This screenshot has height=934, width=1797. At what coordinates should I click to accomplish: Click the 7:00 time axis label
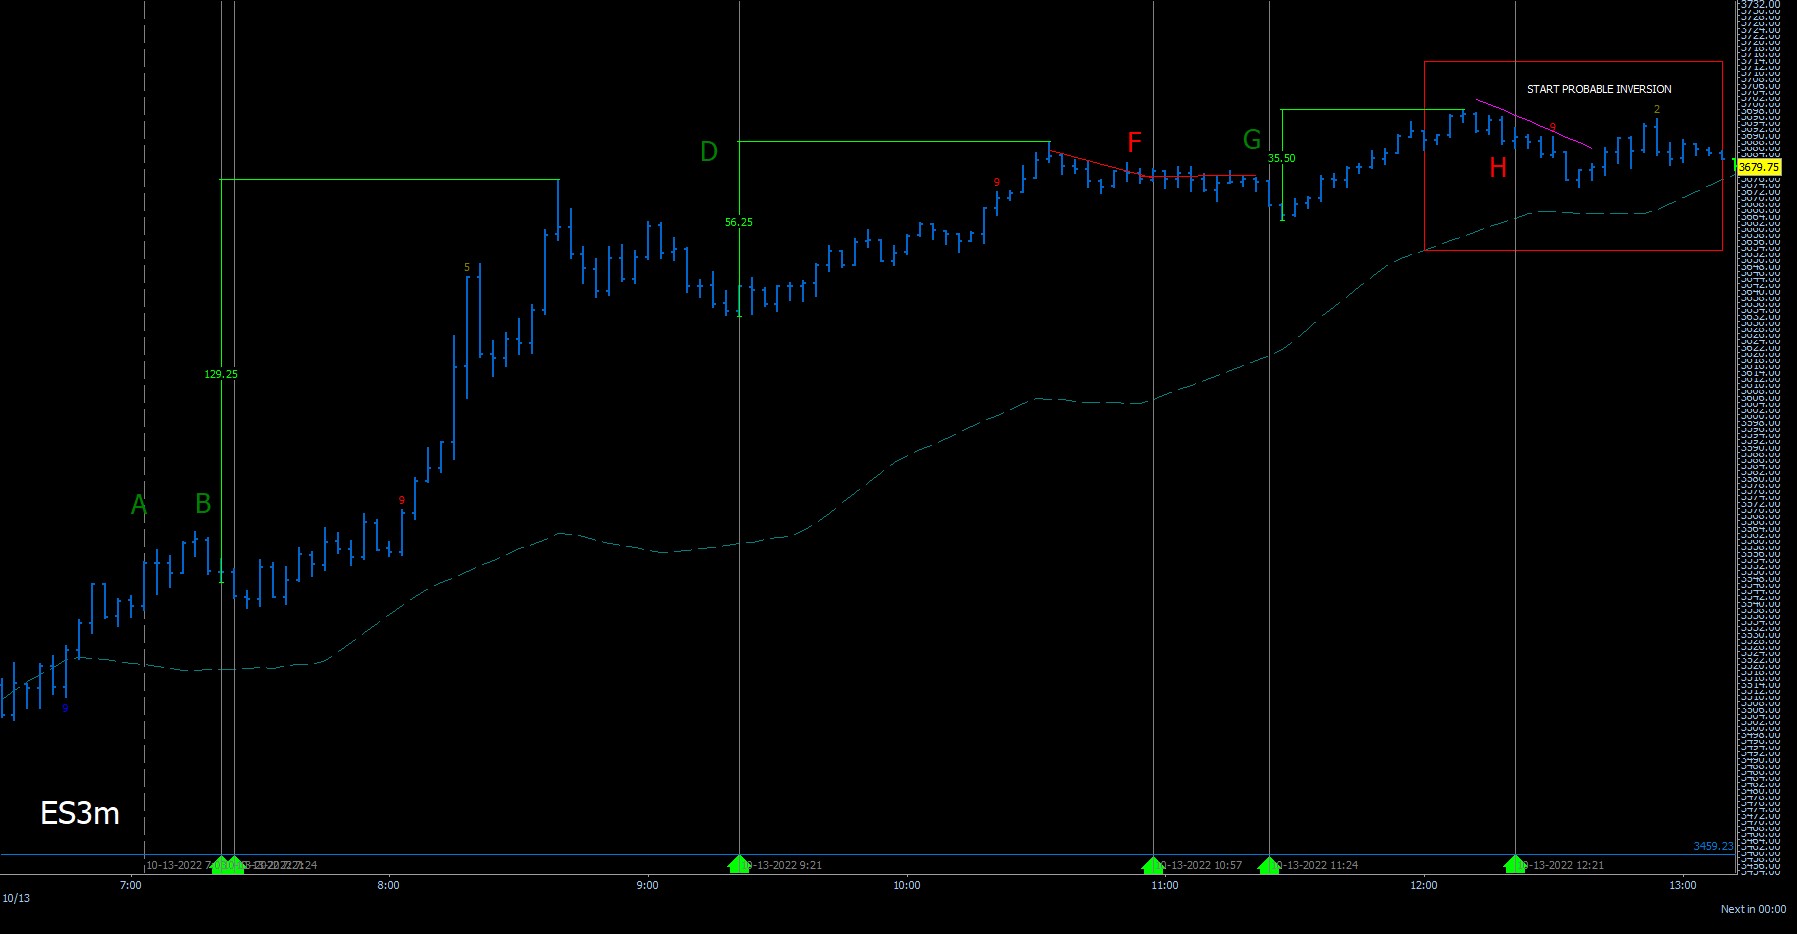click(130, 885)
